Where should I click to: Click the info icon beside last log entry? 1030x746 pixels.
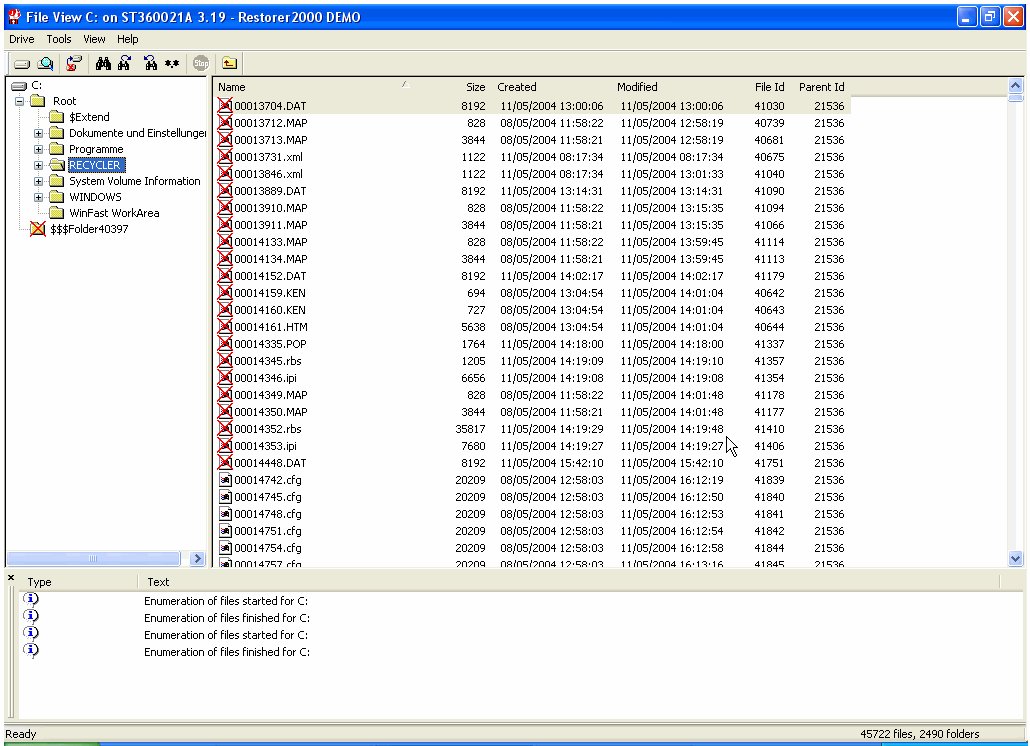coord(31,650)
